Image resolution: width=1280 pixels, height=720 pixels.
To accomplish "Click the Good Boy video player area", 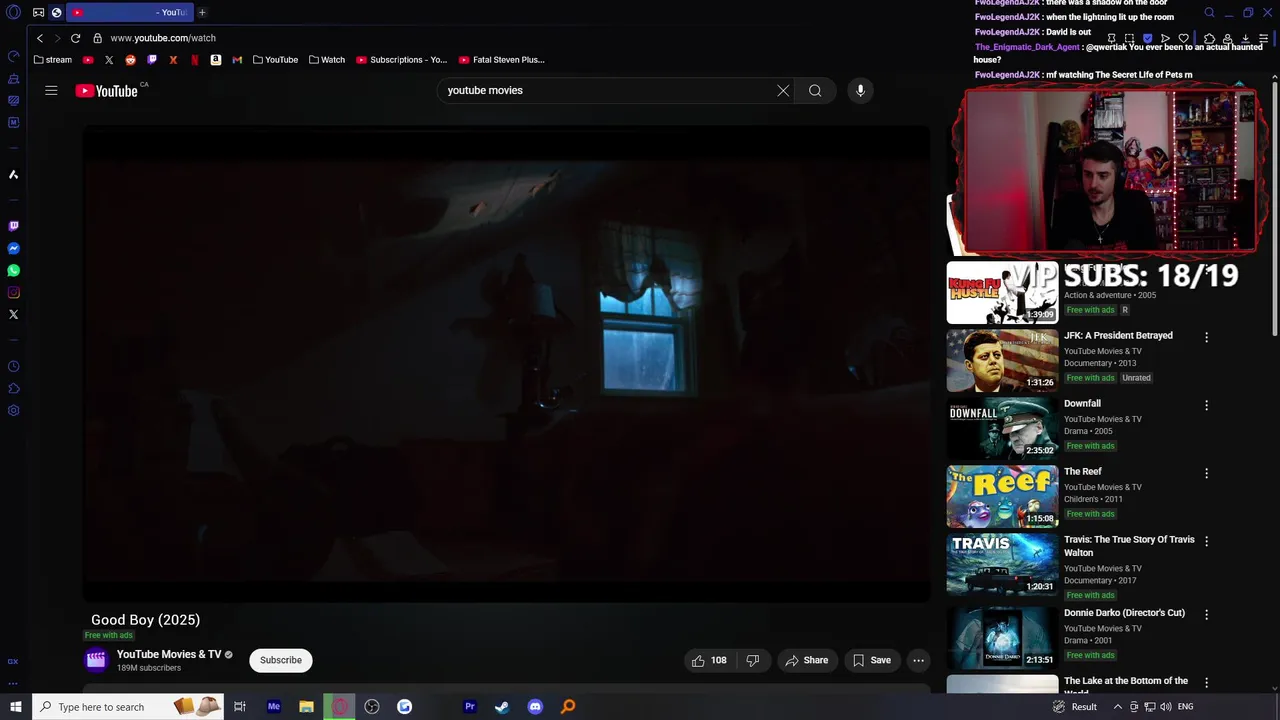I will click(x=506, y=364).
